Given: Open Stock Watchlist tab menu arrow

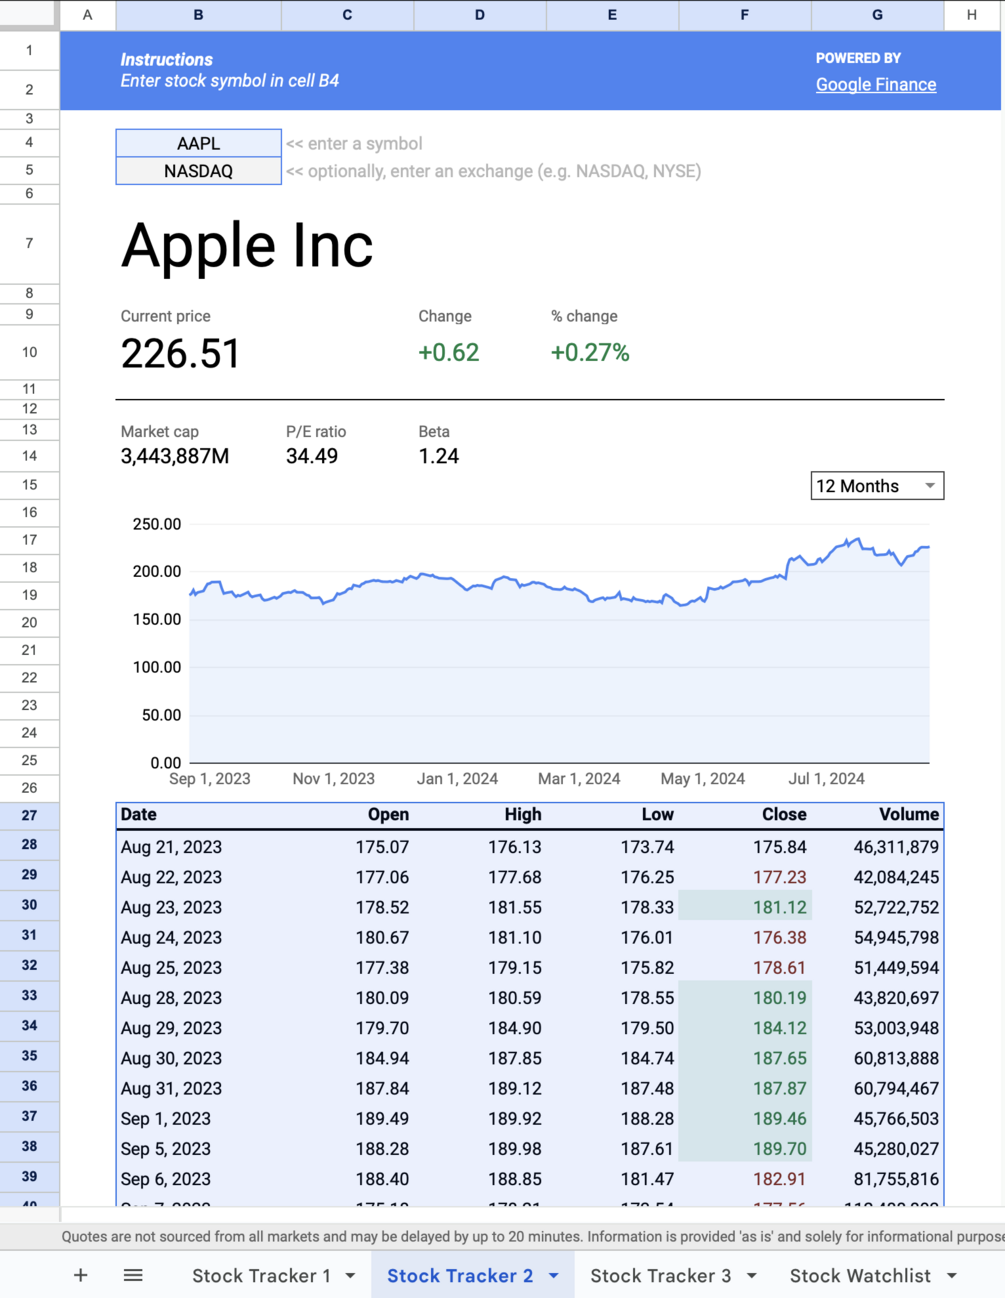Looking at the screenshot, I should pyautogui.click(x=952, y=1276).
